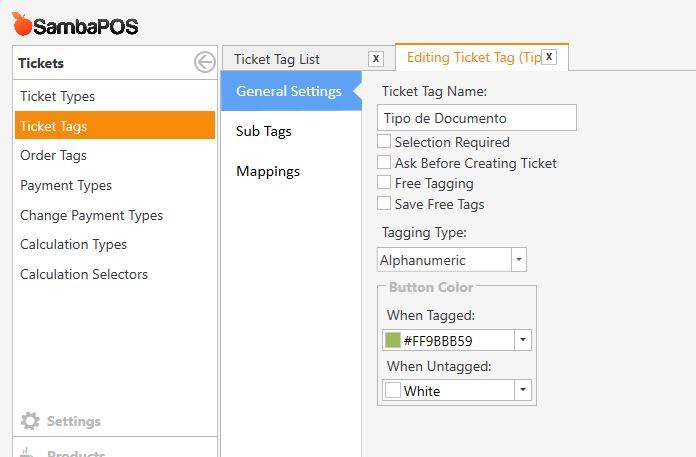
Task: Click the SambaPOS logo
Action: coord(75,25)
